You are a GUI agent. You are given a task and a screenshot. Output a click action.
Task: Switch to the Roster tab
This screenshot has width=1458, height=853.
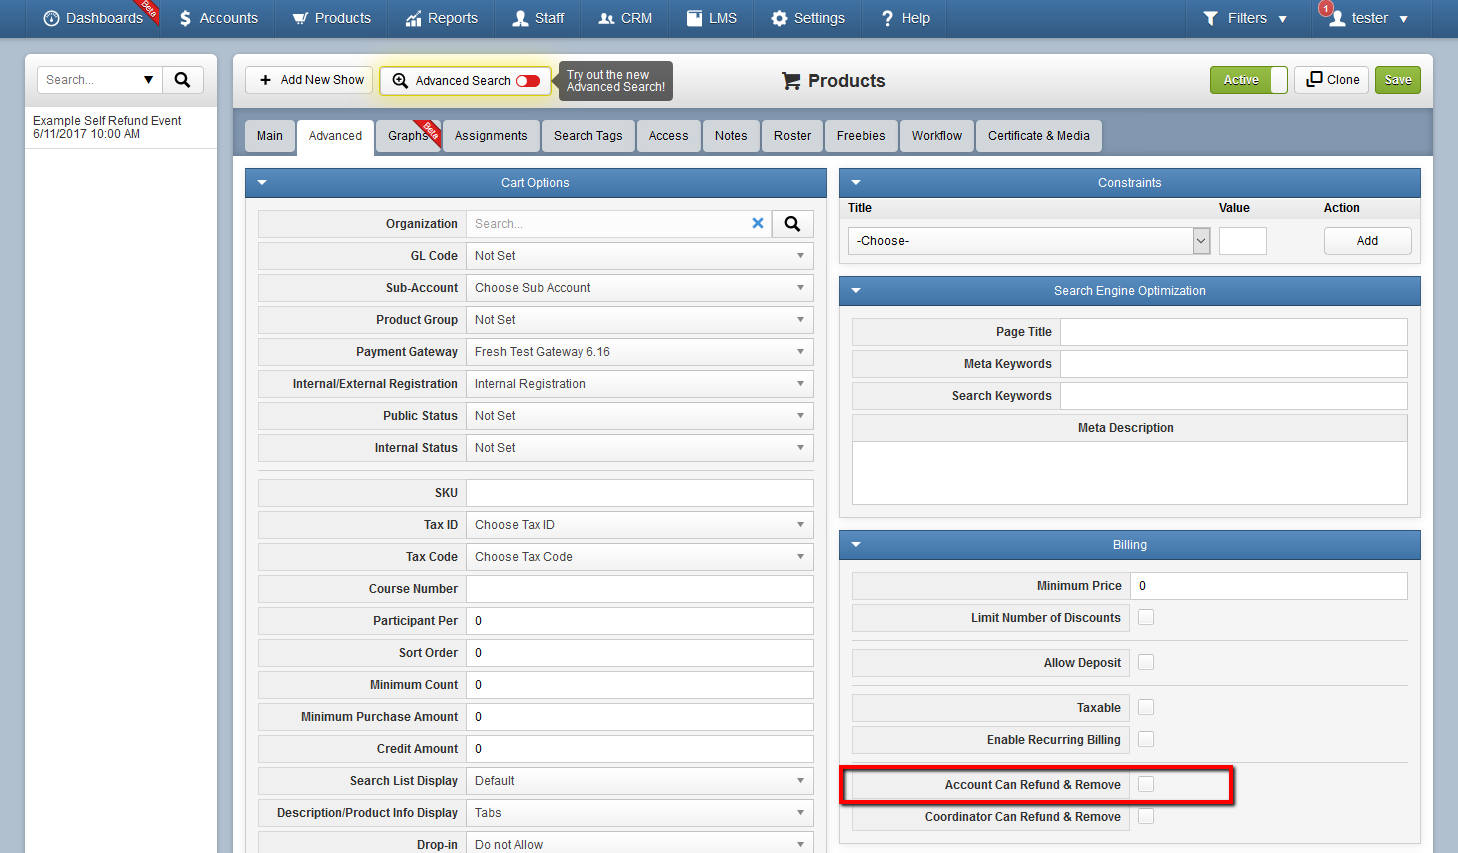tap(792, 136)
